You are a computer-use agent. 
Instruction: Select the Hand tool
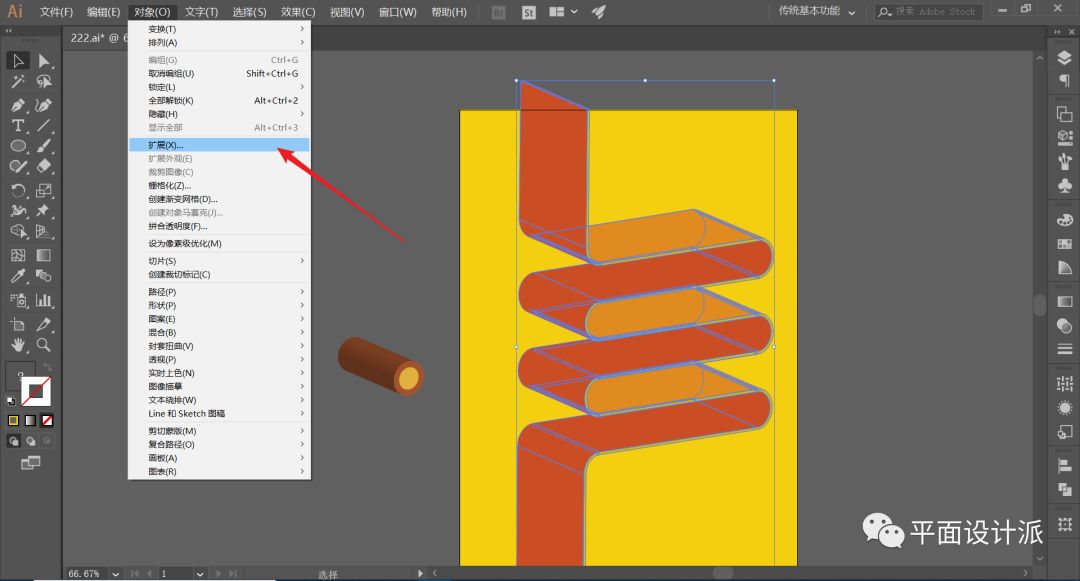pos(18,345)
